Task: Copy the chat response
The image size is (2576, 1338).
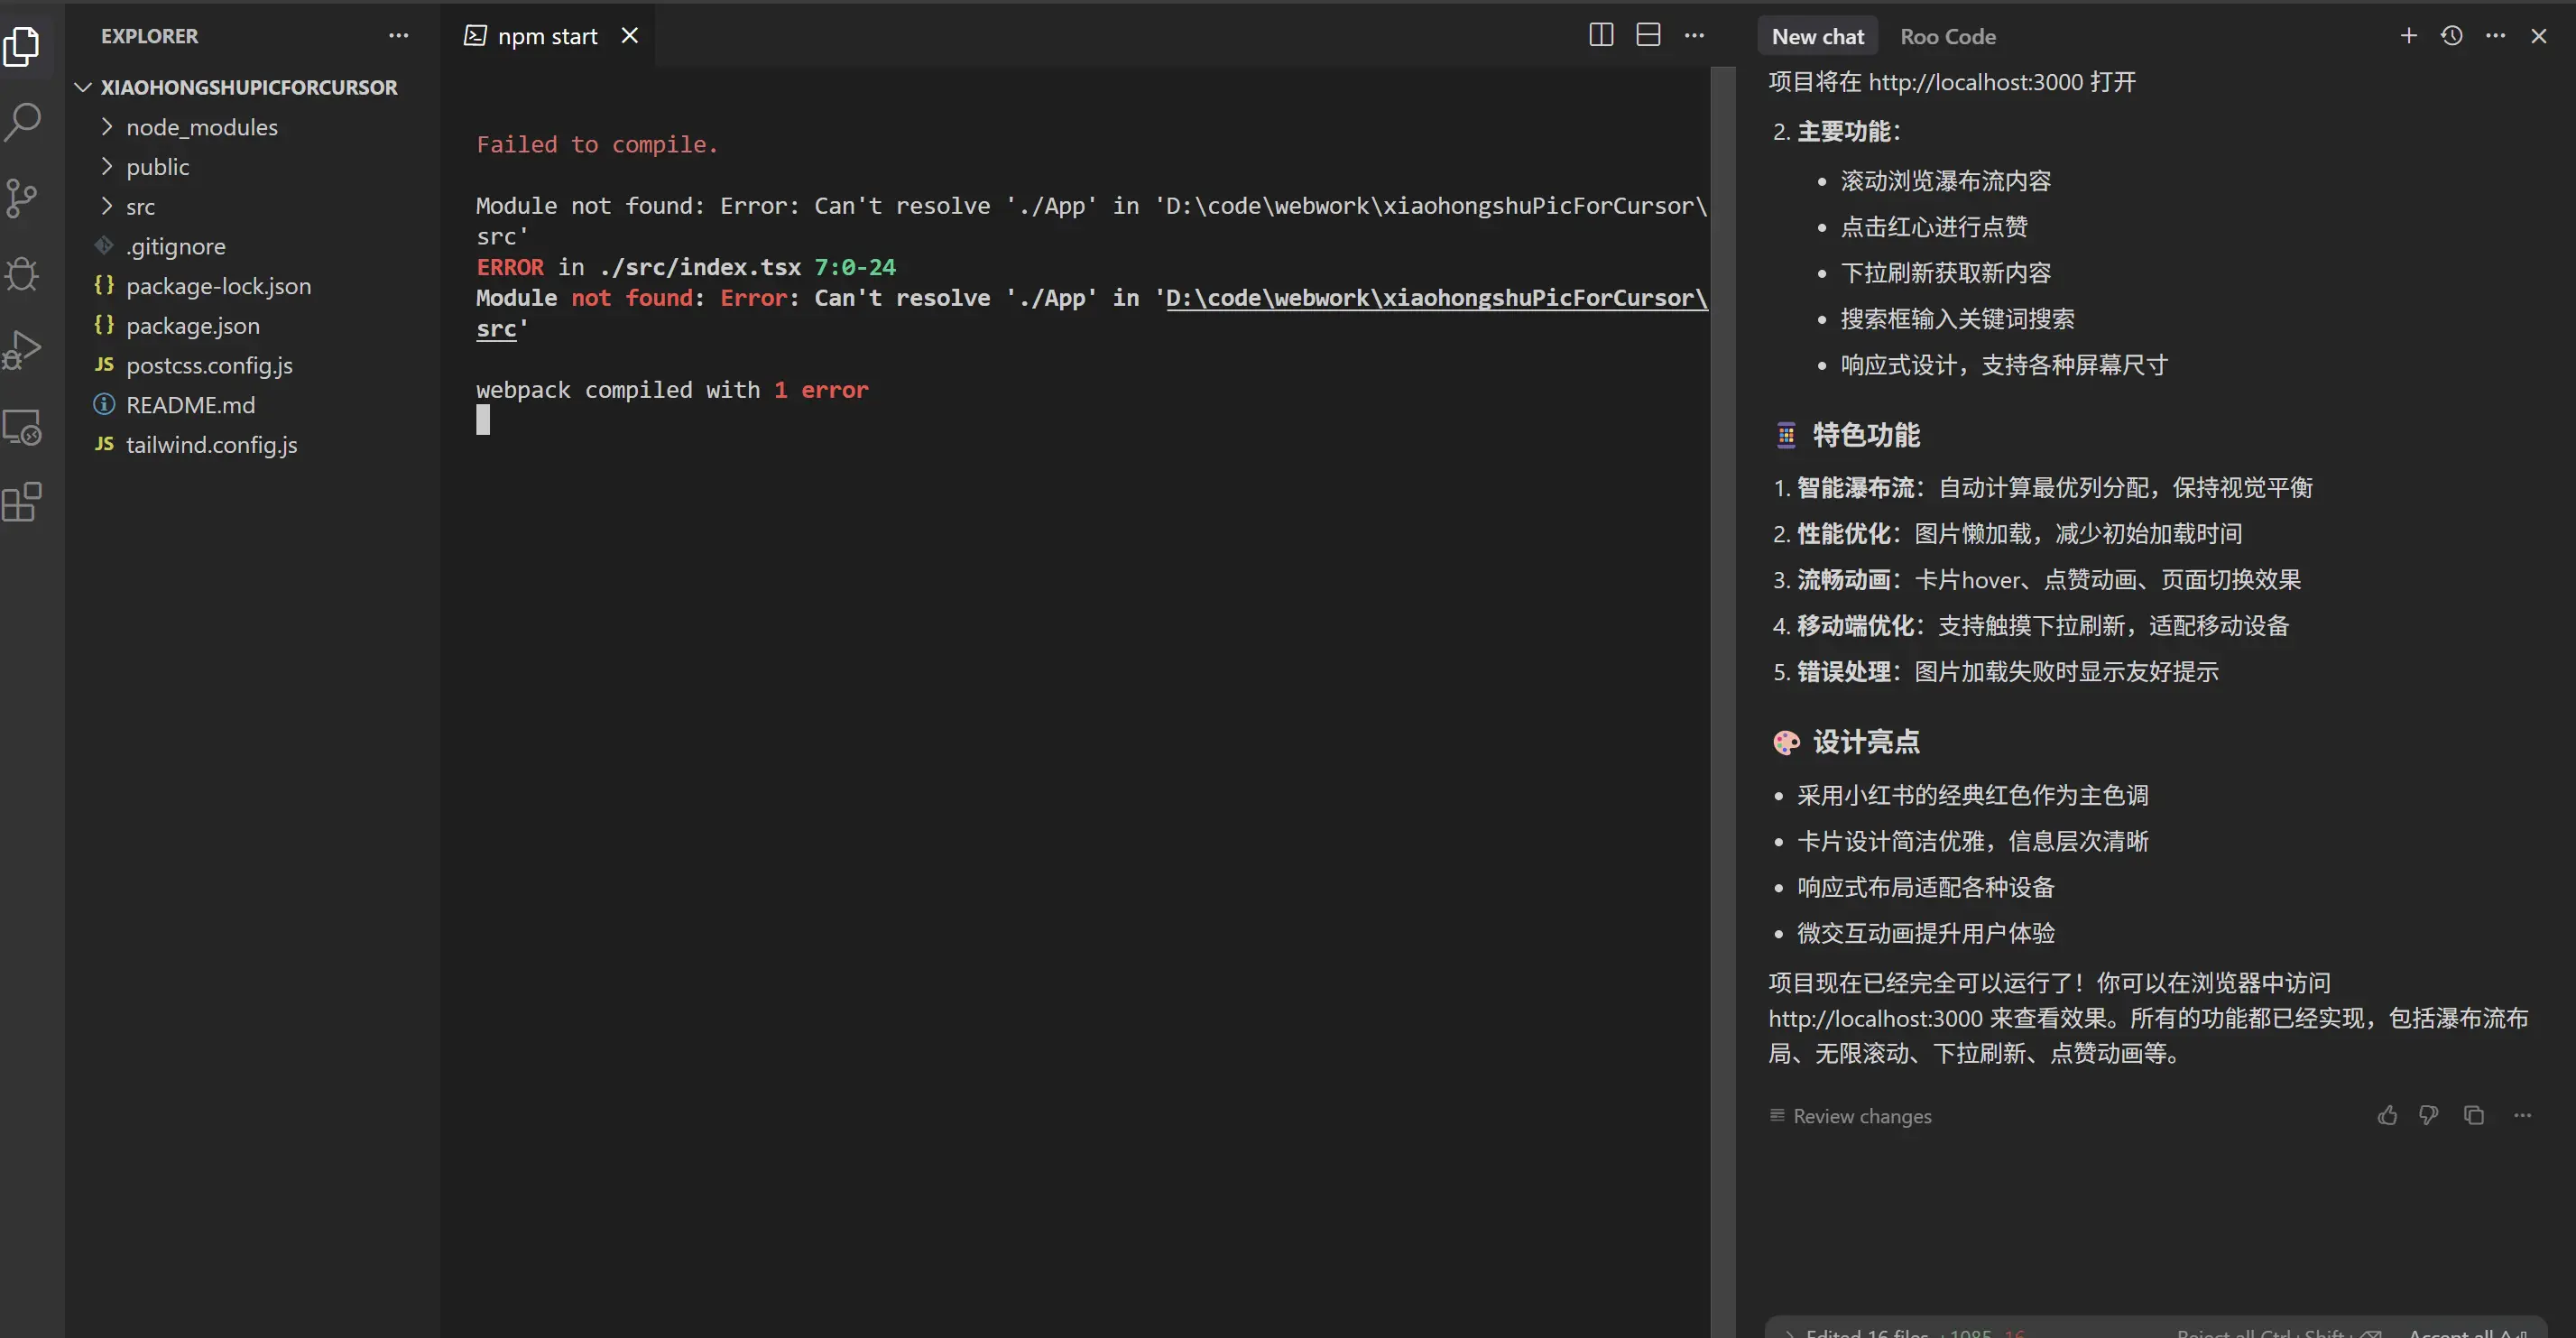Action: (x=2474, y=1115)
